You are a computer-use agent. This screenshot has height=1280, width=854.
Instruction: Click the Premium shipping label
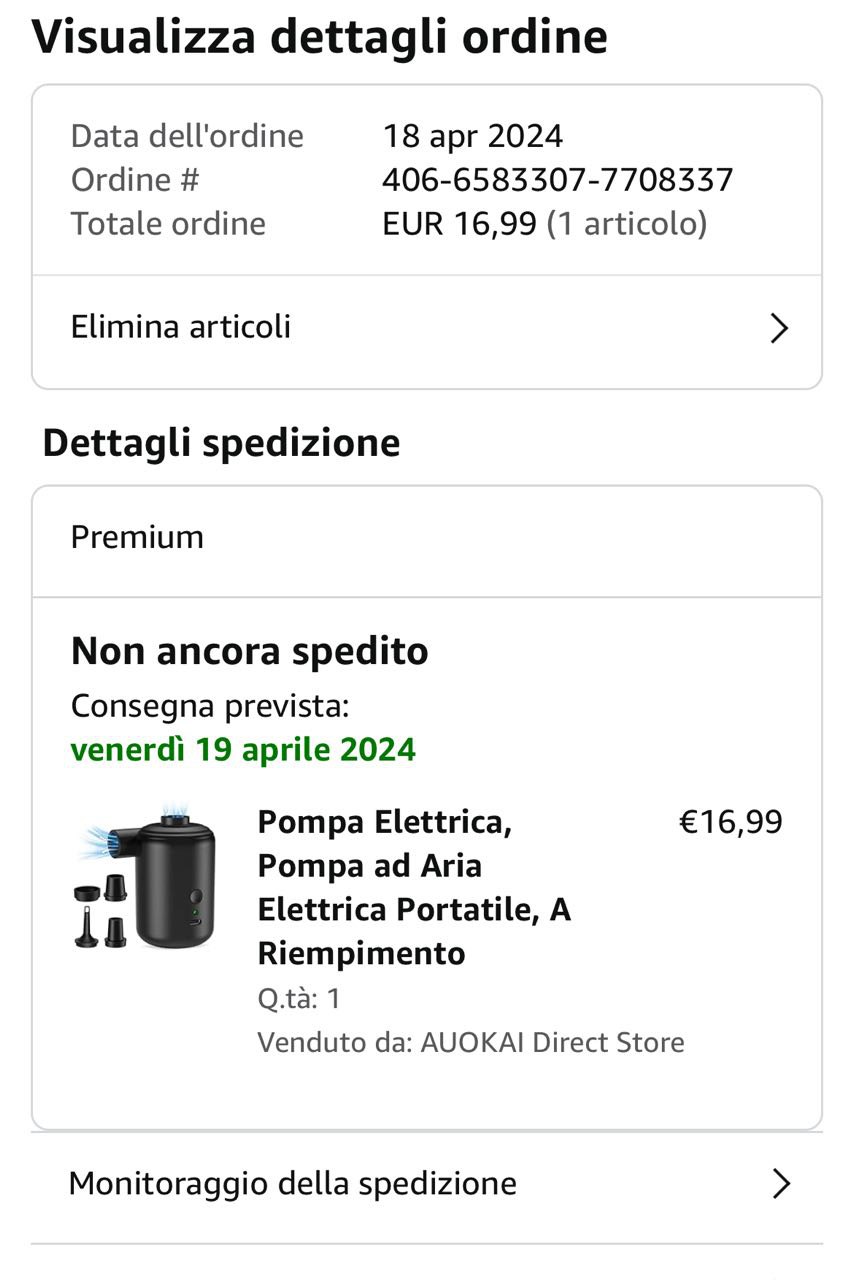137,537
